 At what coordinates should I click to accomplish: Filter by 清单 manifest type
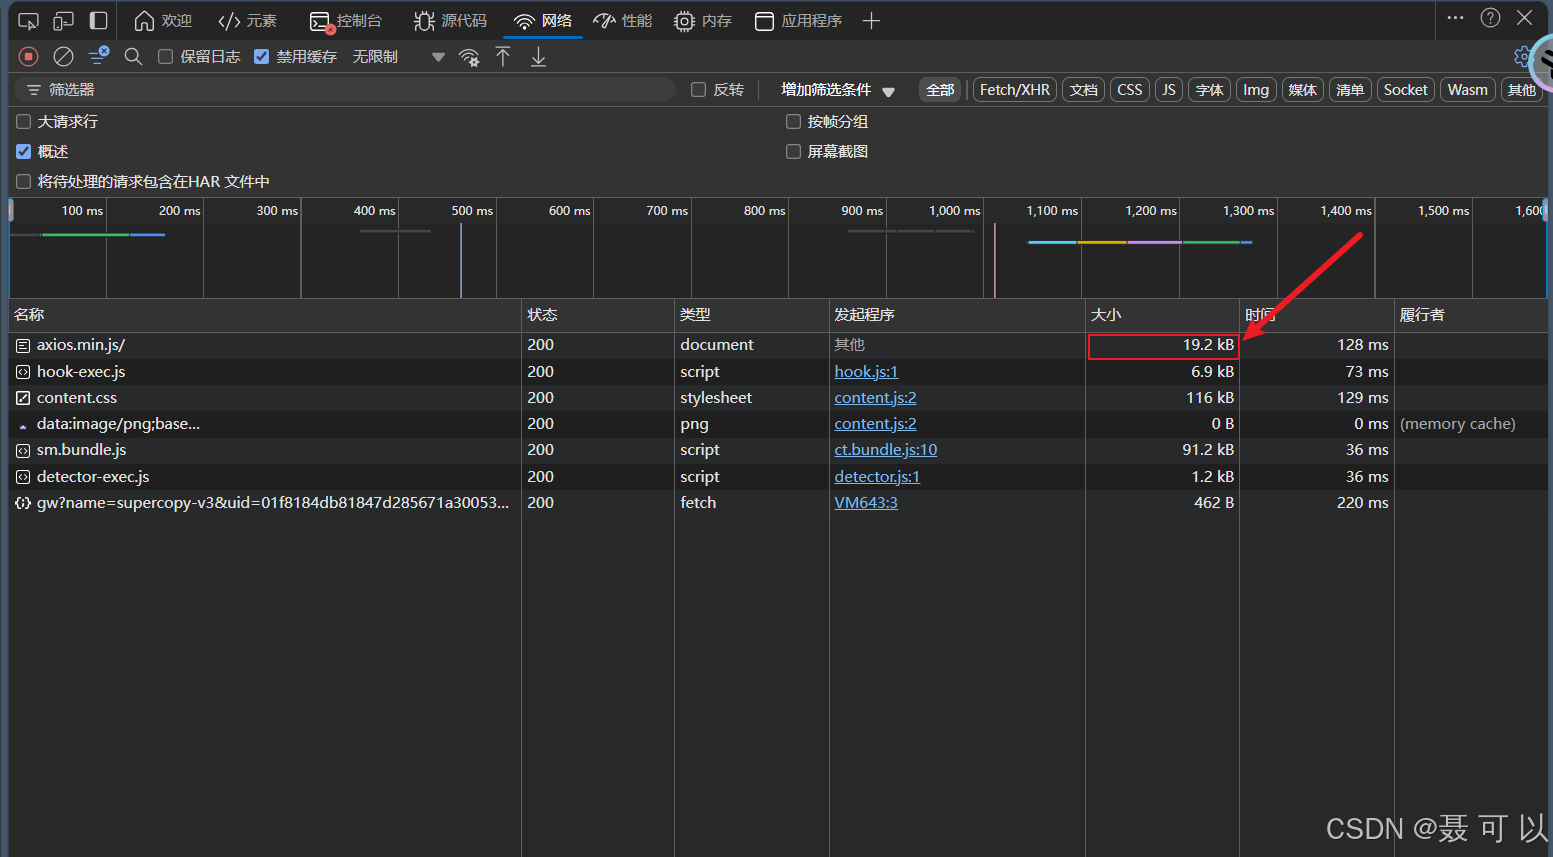point(1350,90)
